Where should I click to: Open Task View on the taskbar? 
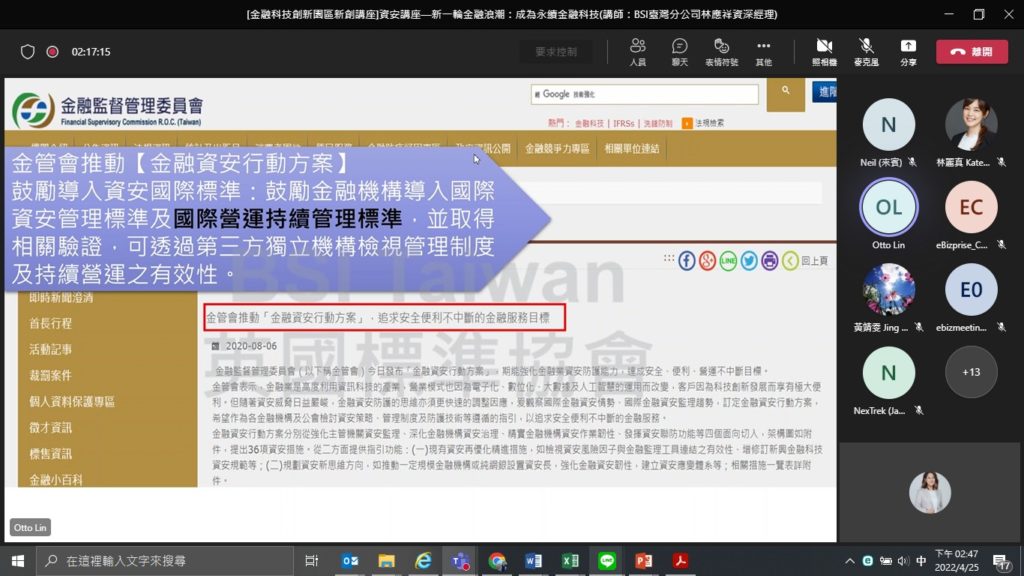pyautogui.click(x=312, y=561)
